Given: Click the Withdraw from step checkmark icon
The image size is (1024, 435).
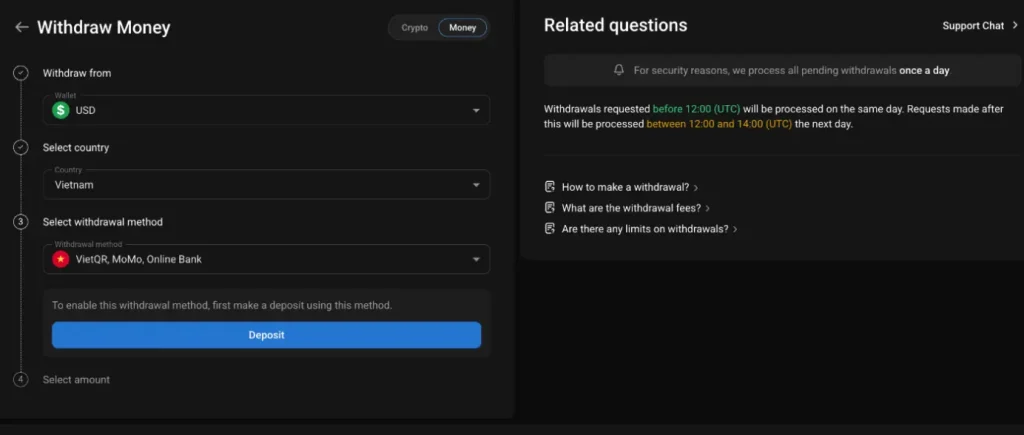Looking at the screenshot, I should click(21, 73).
